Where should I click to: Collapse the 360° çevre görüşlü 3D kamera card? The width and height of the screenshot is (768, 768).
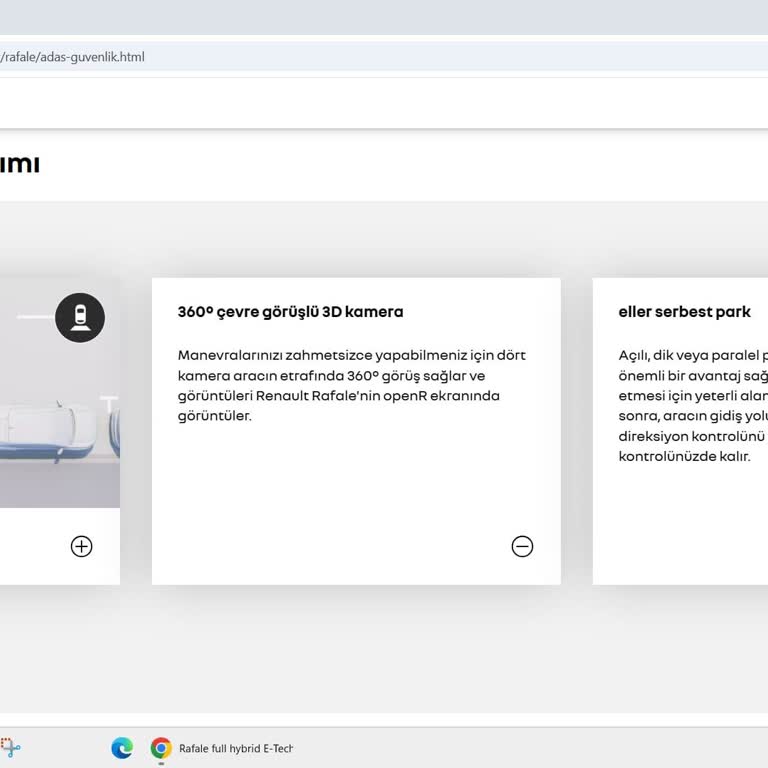(522, 546)
